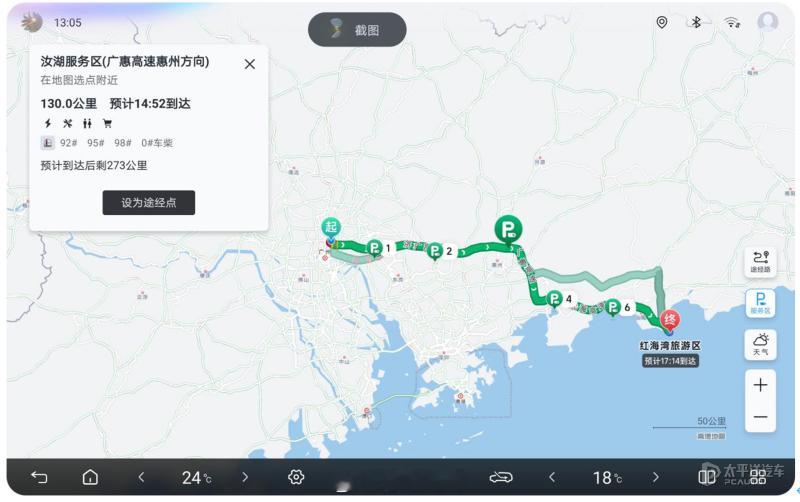Toggle the 服务区 service area layer
Viewport: 800px width, 502px height.
[760, 303]
